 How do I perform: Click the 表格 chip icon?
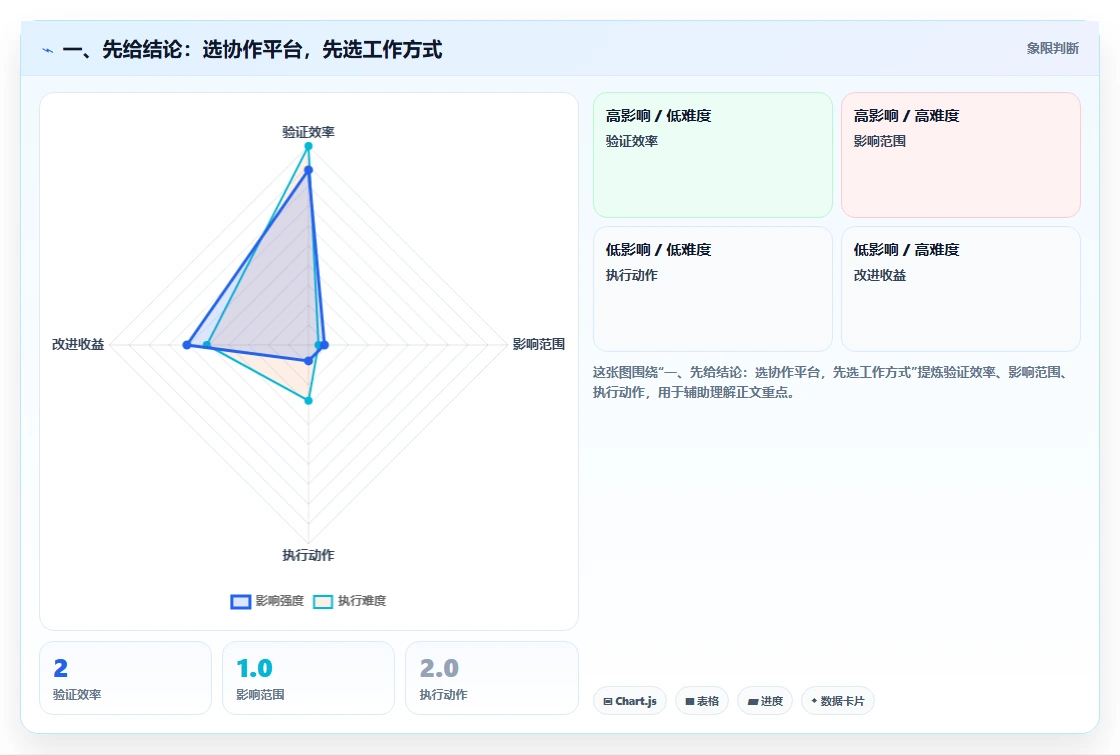pos(690,701)
